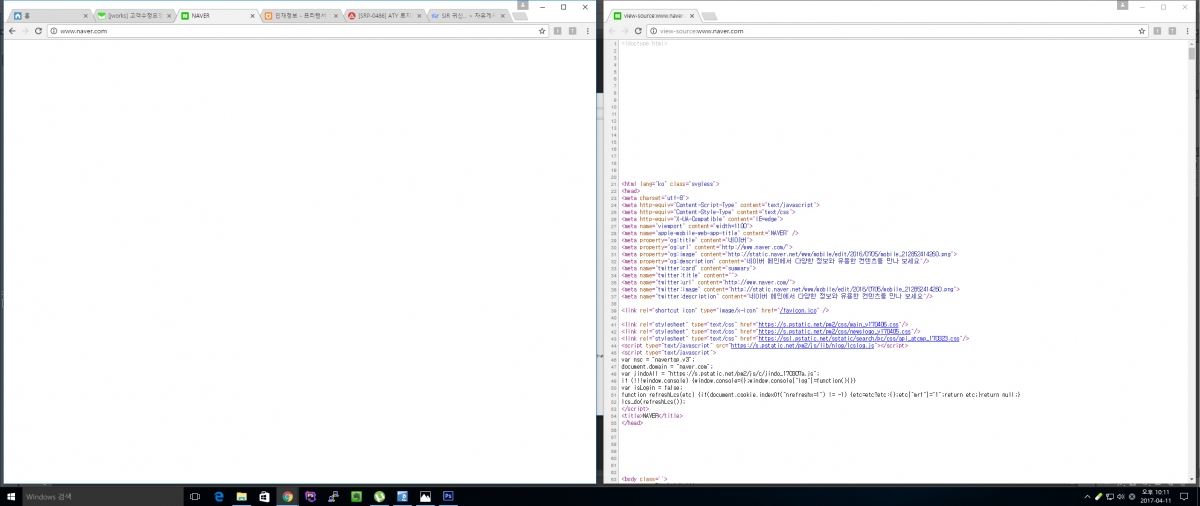Bookmark the view-source page with the star

click(1144, 31)
